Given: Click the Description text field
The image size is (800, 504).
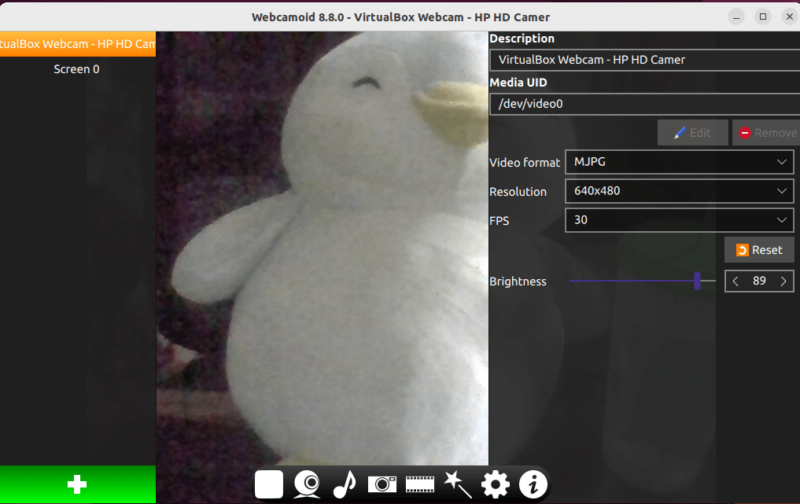Looking at the screenshot, I should click(x=644, y=60).
